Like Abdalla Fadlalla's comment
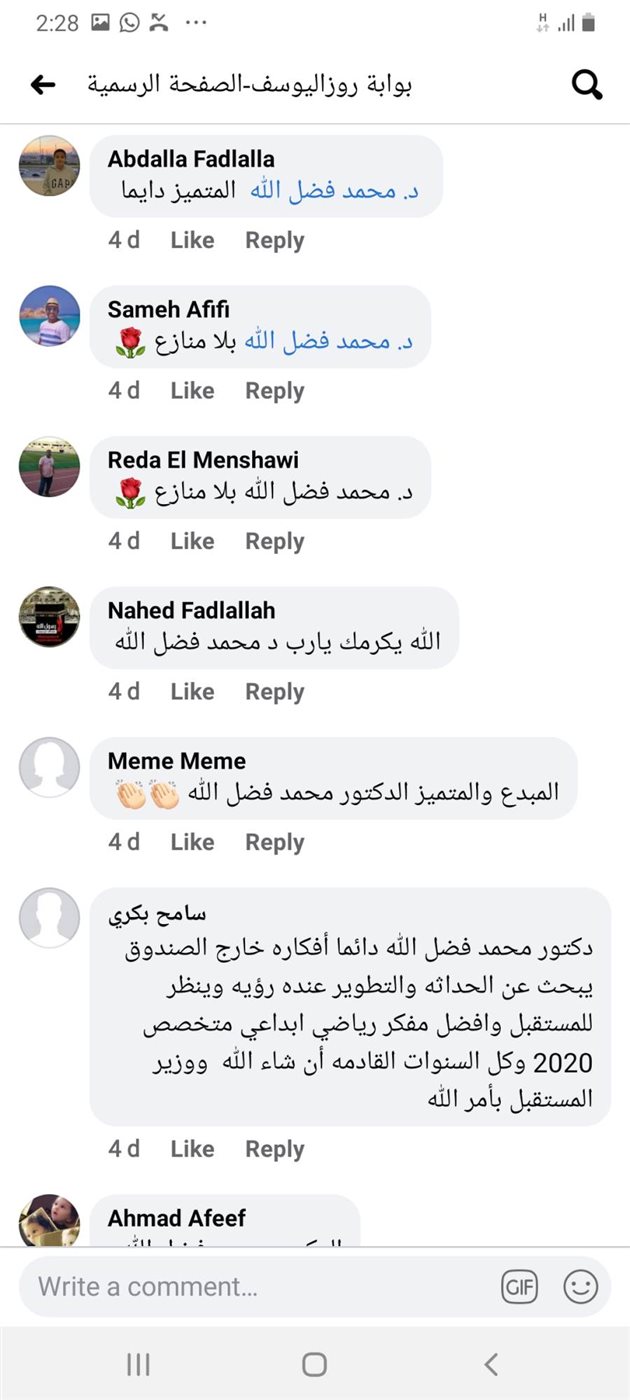The image size is (630, 1400). coord(192,241)
